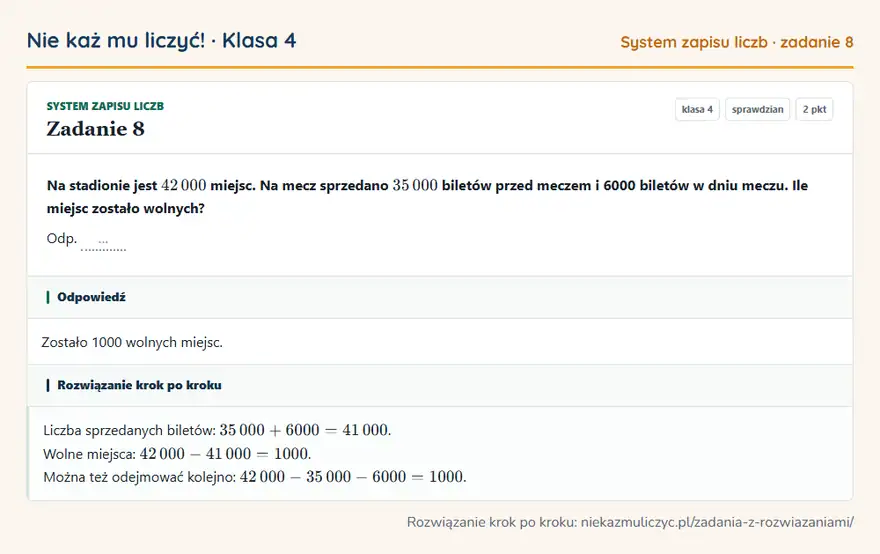880x554 pixels.
Task: Click the 'Liczba sprzedanych biletów' equation line
Action: point(217,431)
